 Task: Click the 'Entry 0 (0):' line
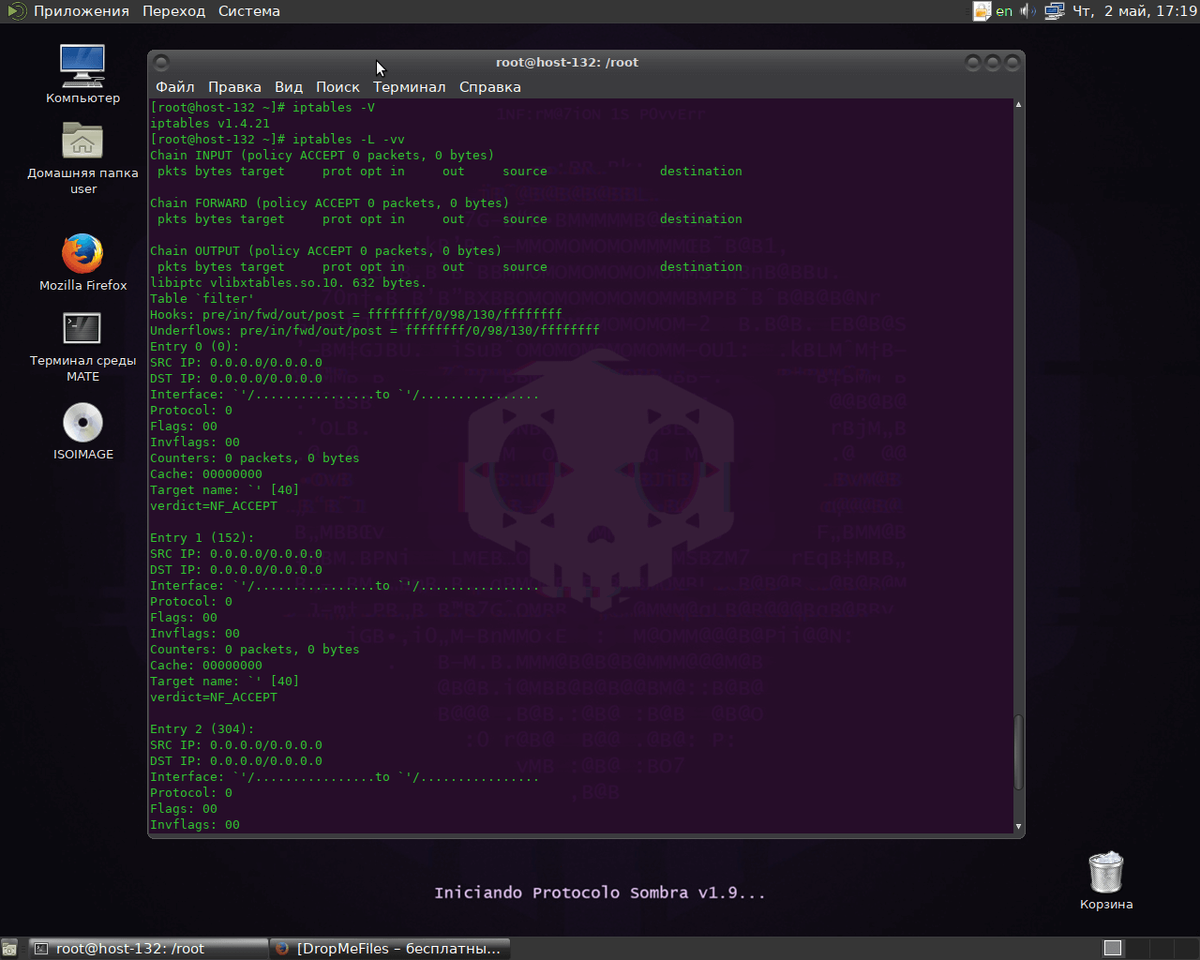point(195,346)
